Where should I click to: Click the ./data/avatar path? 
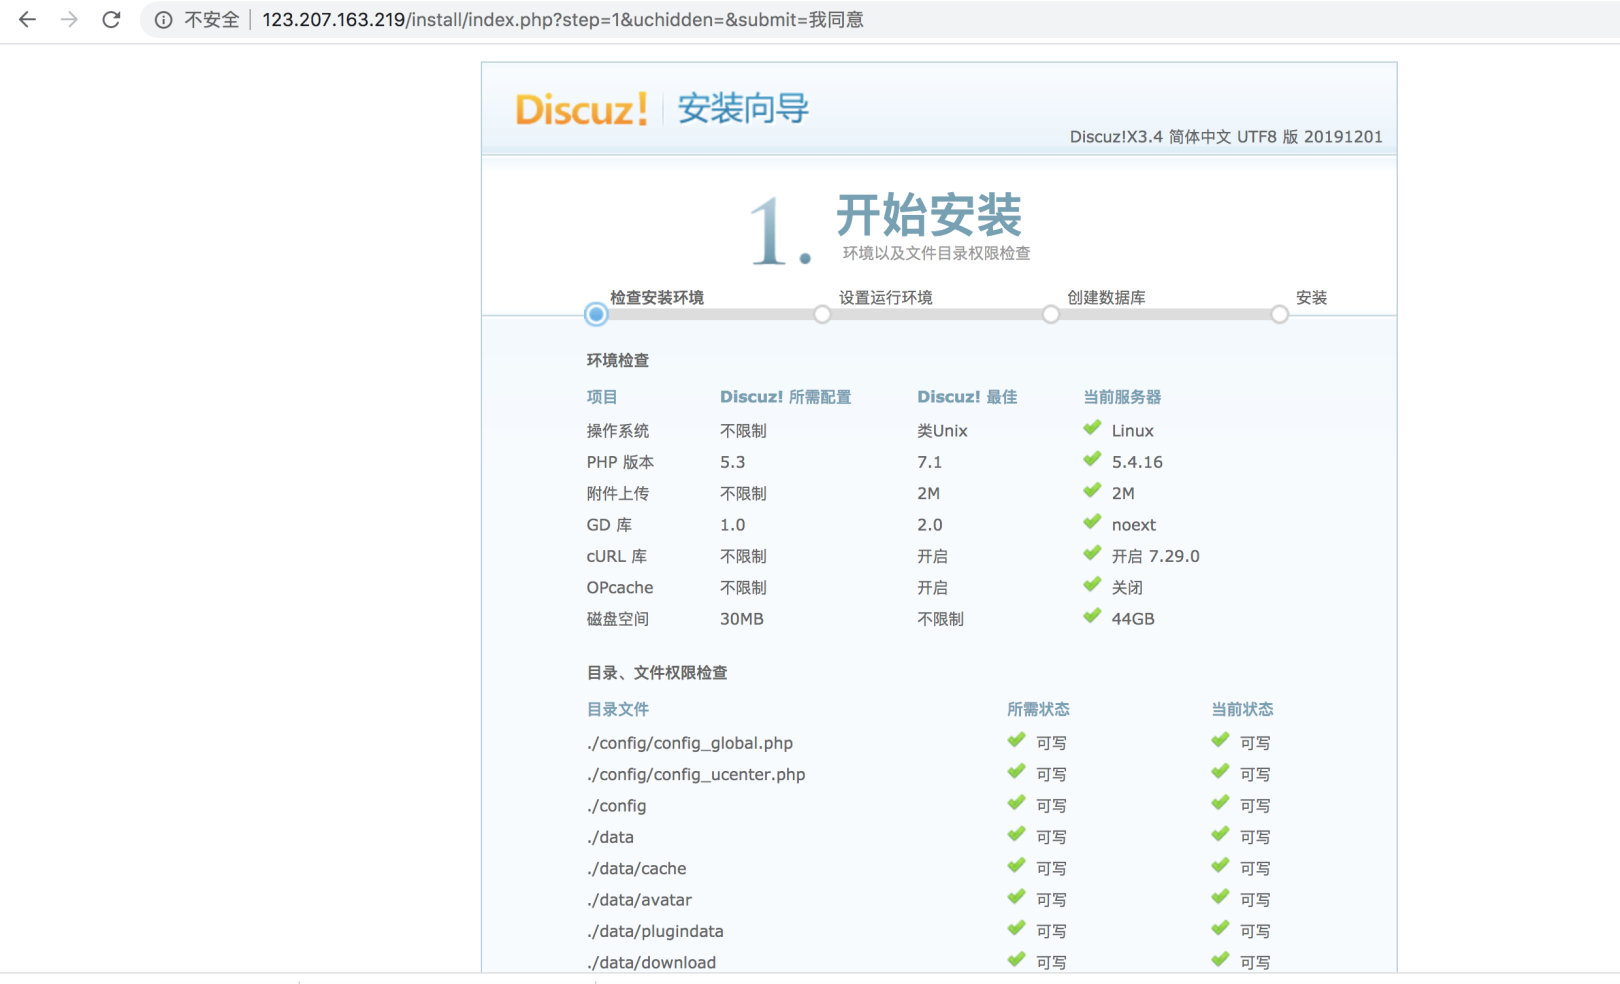[639, 900]
